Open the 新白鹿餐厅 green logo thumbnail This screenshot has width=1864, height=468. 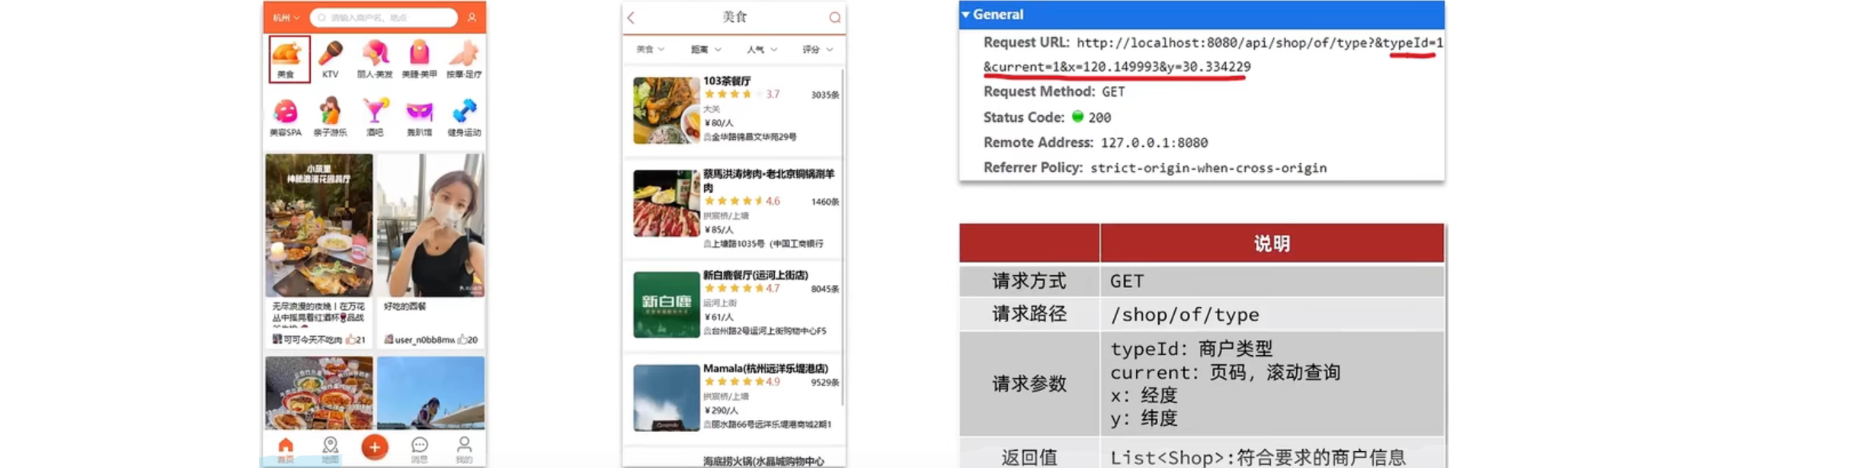[x=666, y=304]
